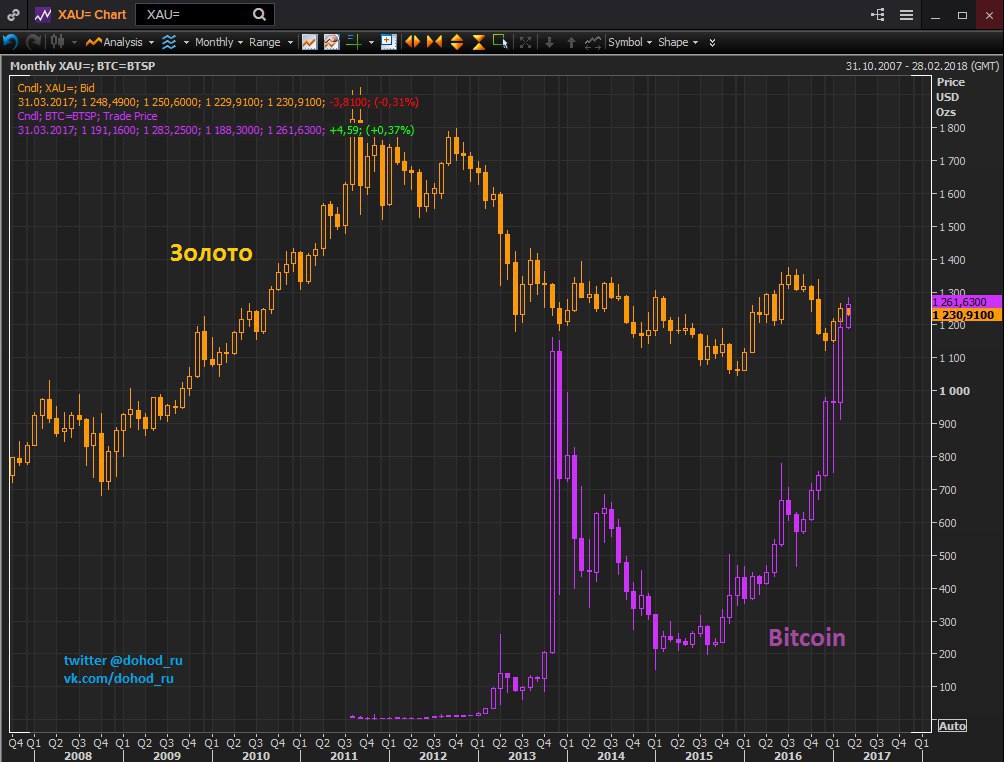
Task: Open the related hierarchy tree icon
Action: click(x=877, y=15)
